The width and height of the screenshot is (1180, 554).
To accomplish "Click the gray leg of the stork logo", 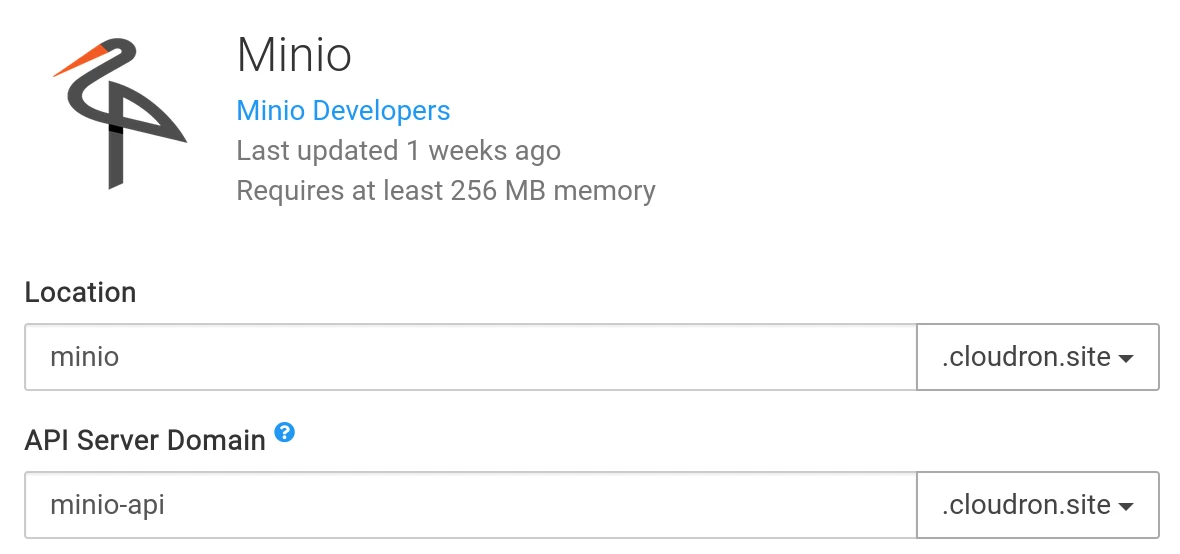I will click(117, 160).
